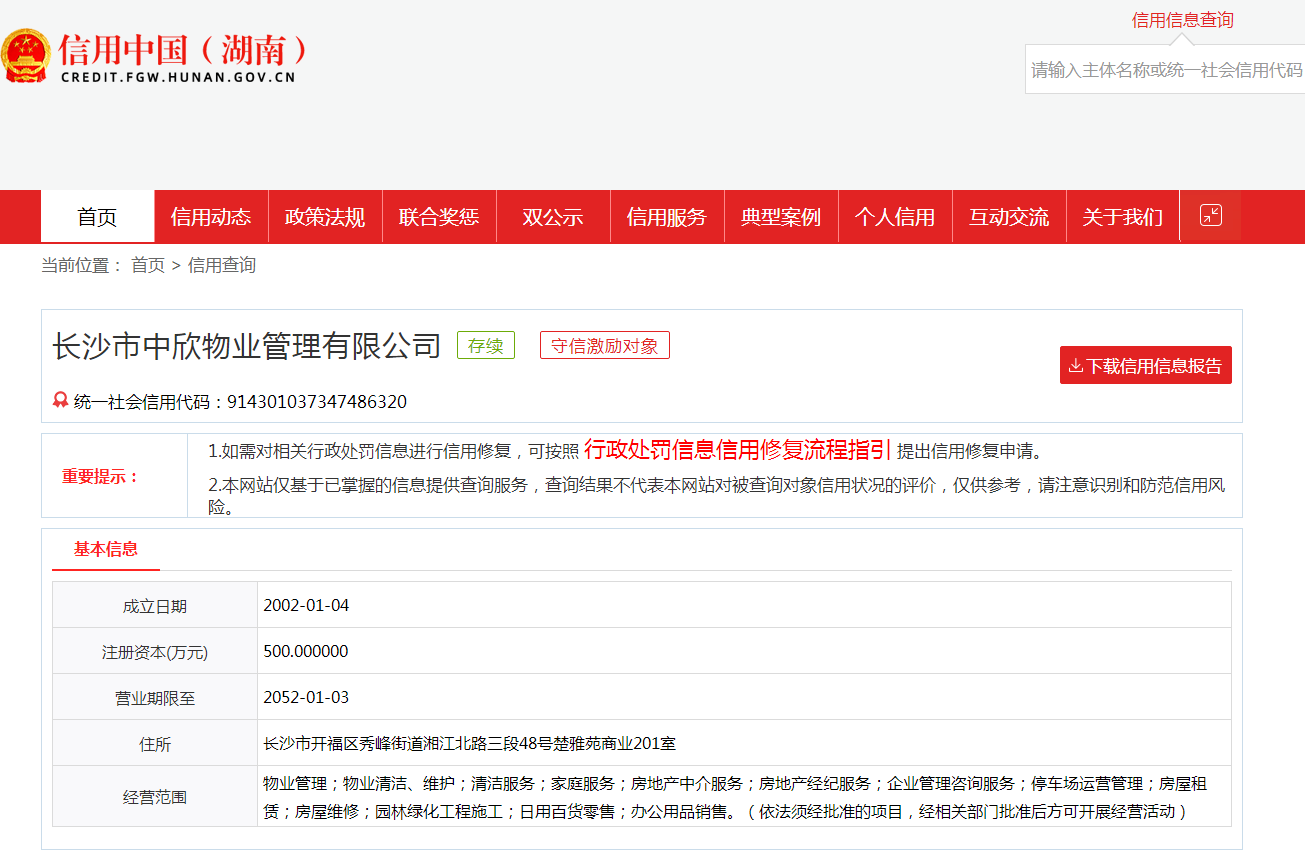Click the 首页 breadcrumb link

[x=148, y=265]
